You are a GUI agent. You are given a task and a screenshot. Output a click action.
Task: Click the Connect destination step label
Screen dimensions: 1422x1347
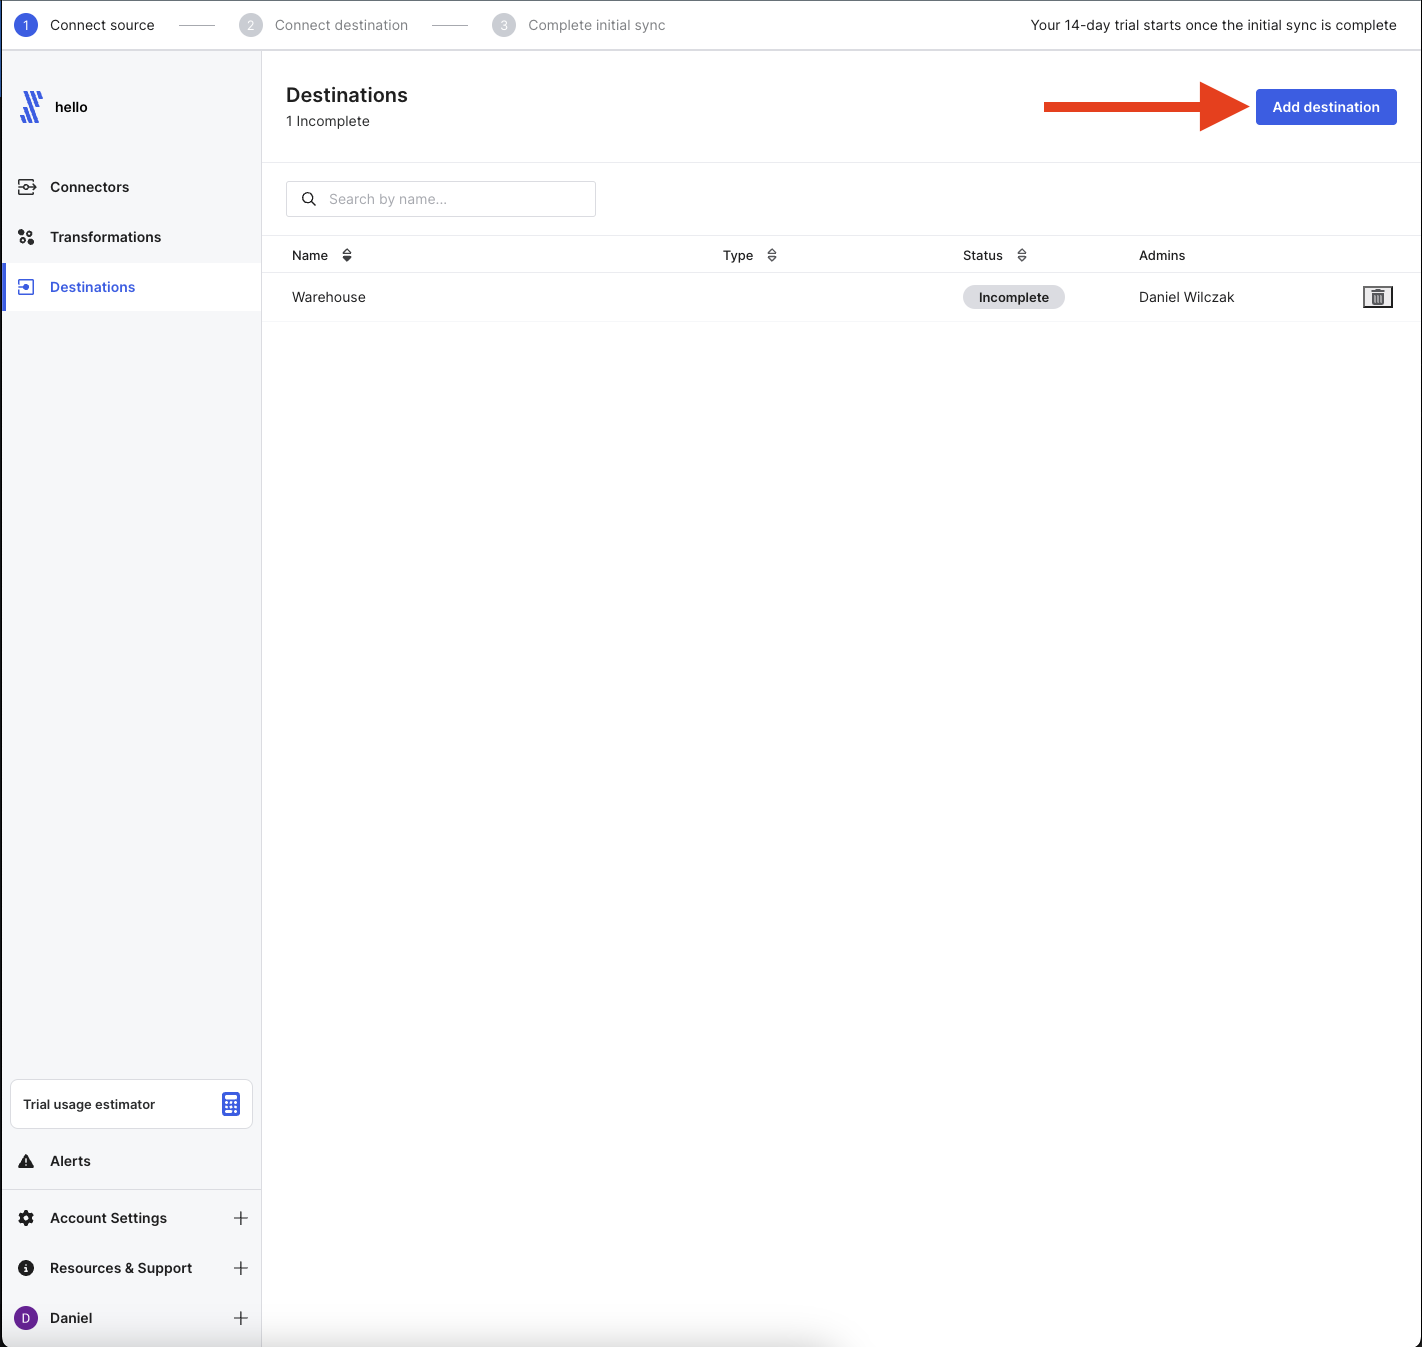point(341,25)
